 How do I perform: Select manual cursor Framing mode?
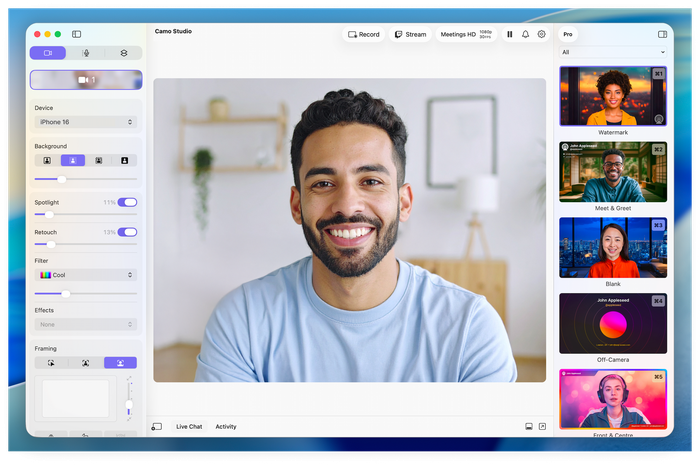click(x=51, y=363)
